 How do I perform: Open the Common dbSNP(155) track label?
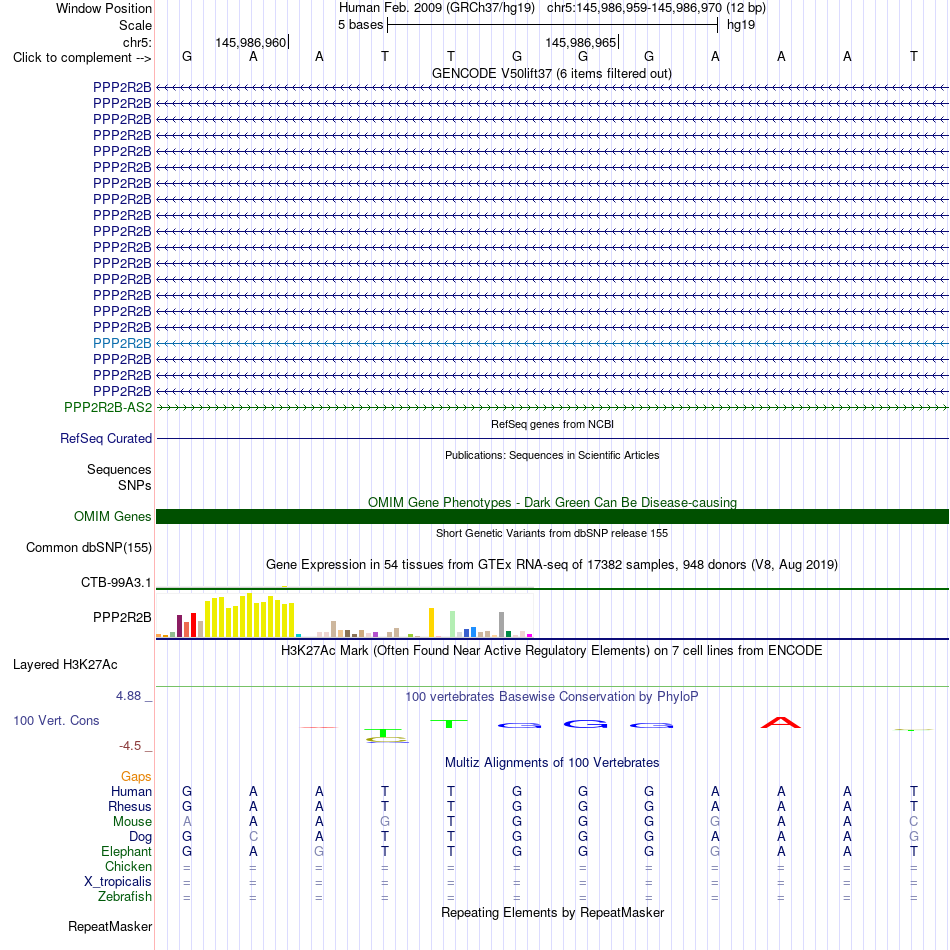tap(88, 547)
